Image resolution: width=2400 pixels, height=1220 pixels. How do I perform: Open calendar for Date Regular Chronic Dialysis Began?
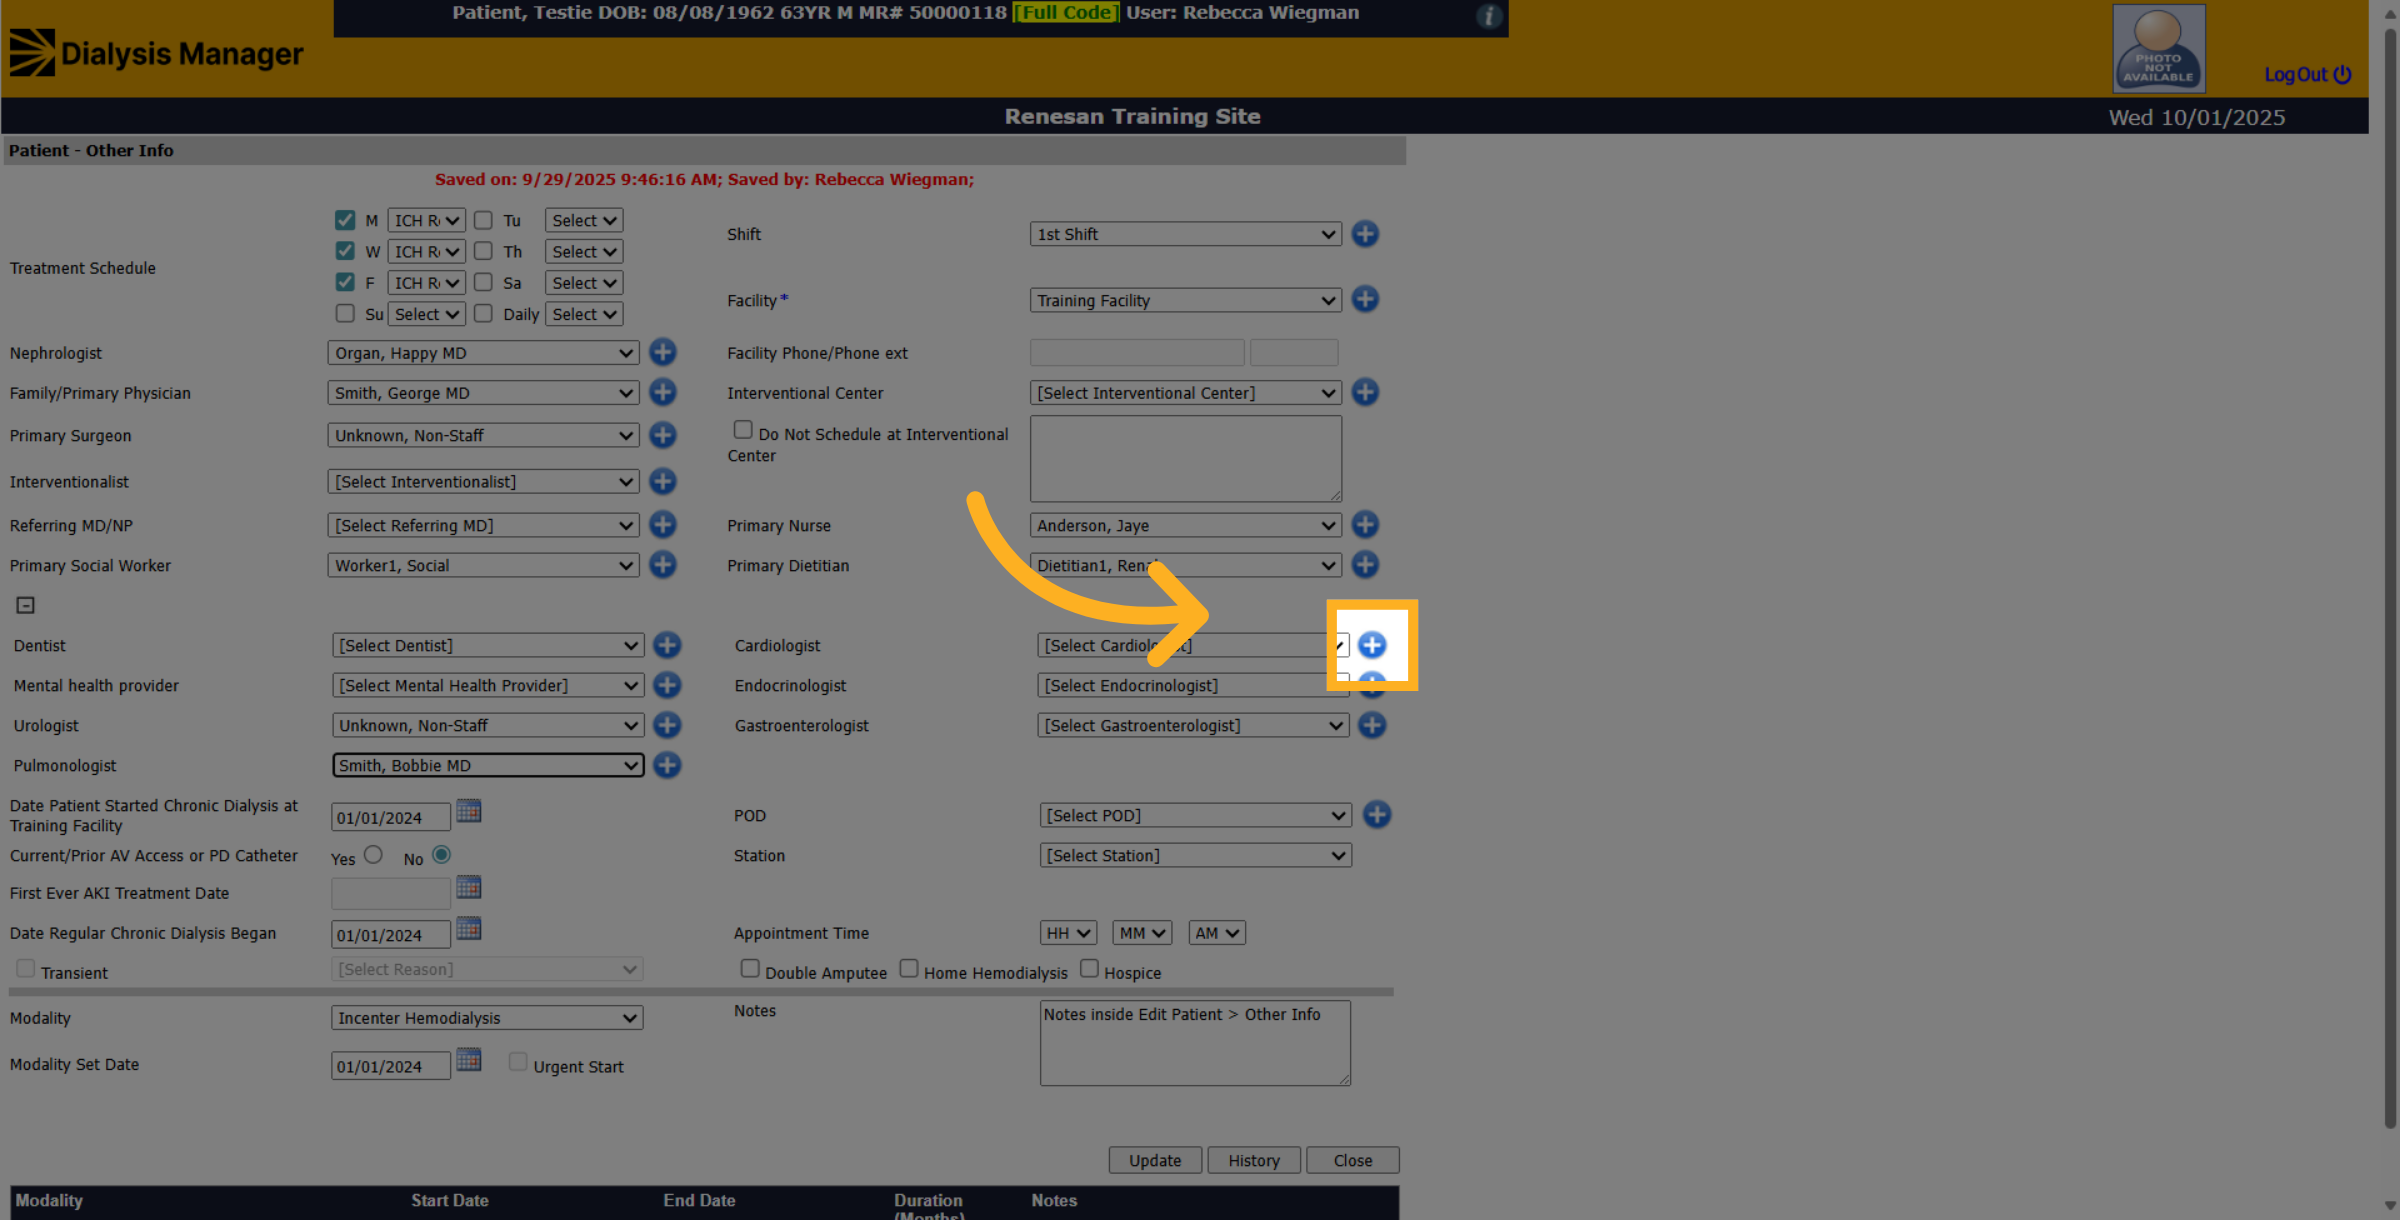(469, 929)
